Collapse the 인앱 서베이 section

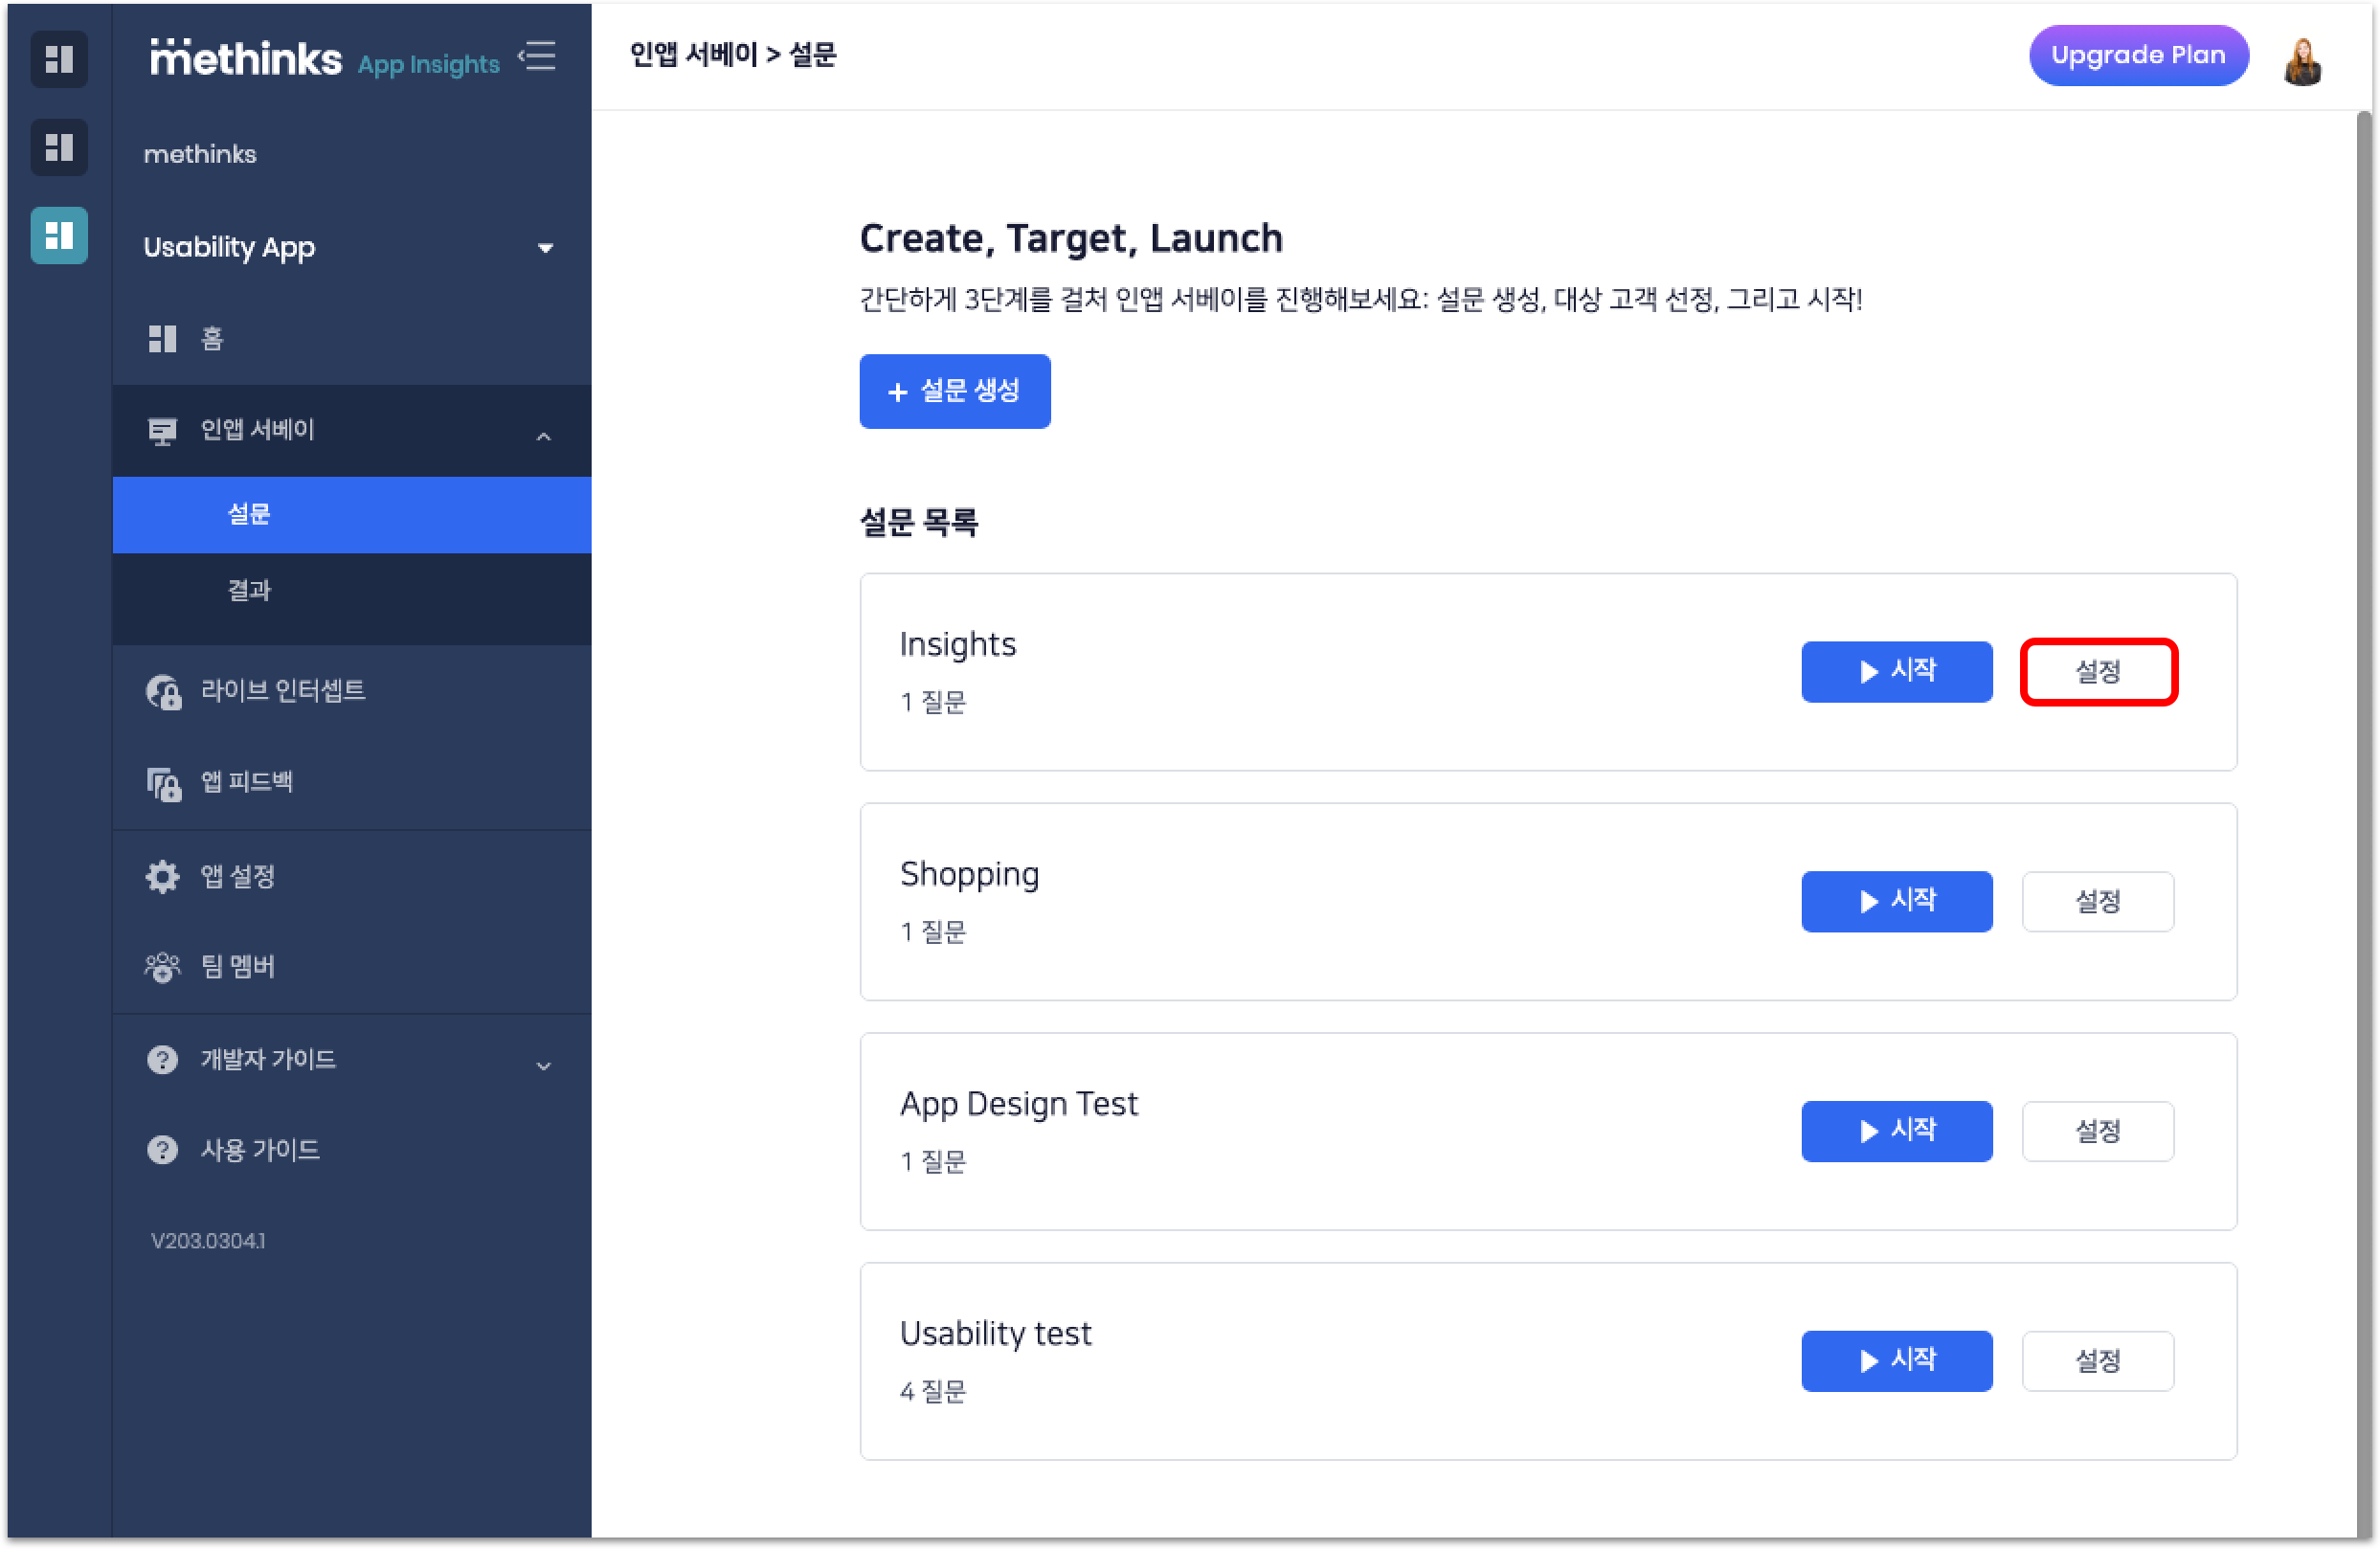point(543,435)
